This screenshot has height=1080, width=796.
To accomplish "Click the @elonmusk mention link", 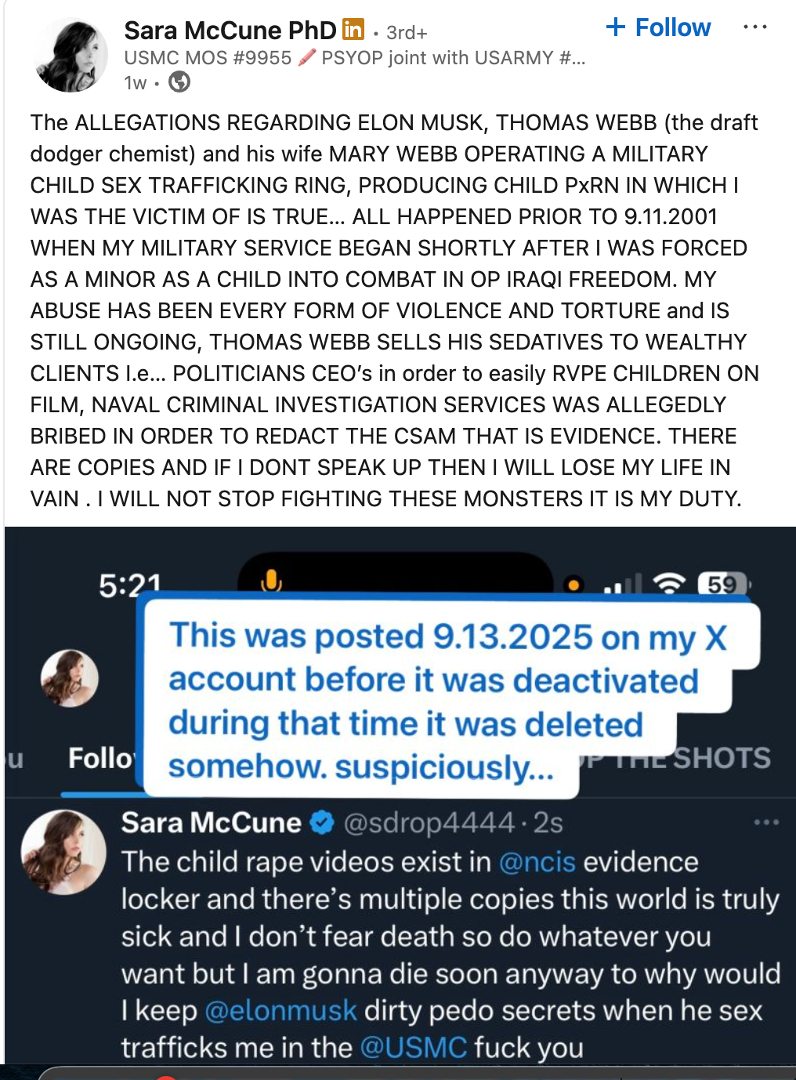I will pos(280,1010).
